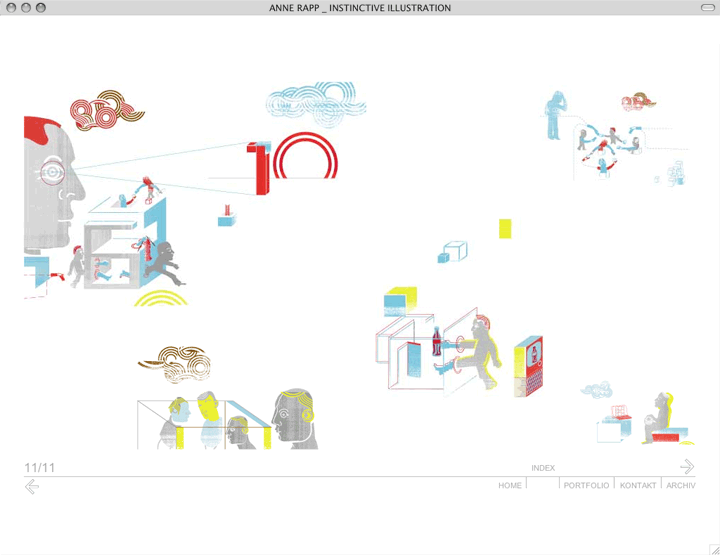Click the window title Anne Rapp text
Viewport: 720px width, 555px height.
(x=360, y=8)
